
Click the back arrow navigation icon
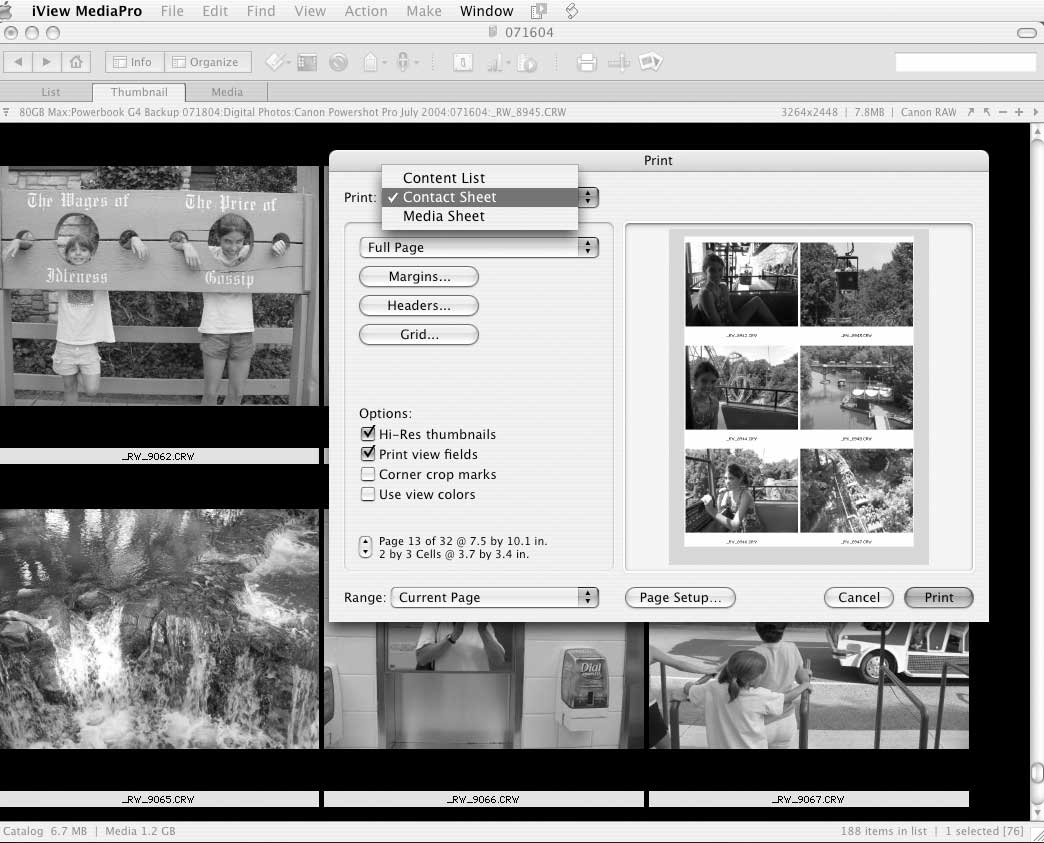(x=18, y=62)
